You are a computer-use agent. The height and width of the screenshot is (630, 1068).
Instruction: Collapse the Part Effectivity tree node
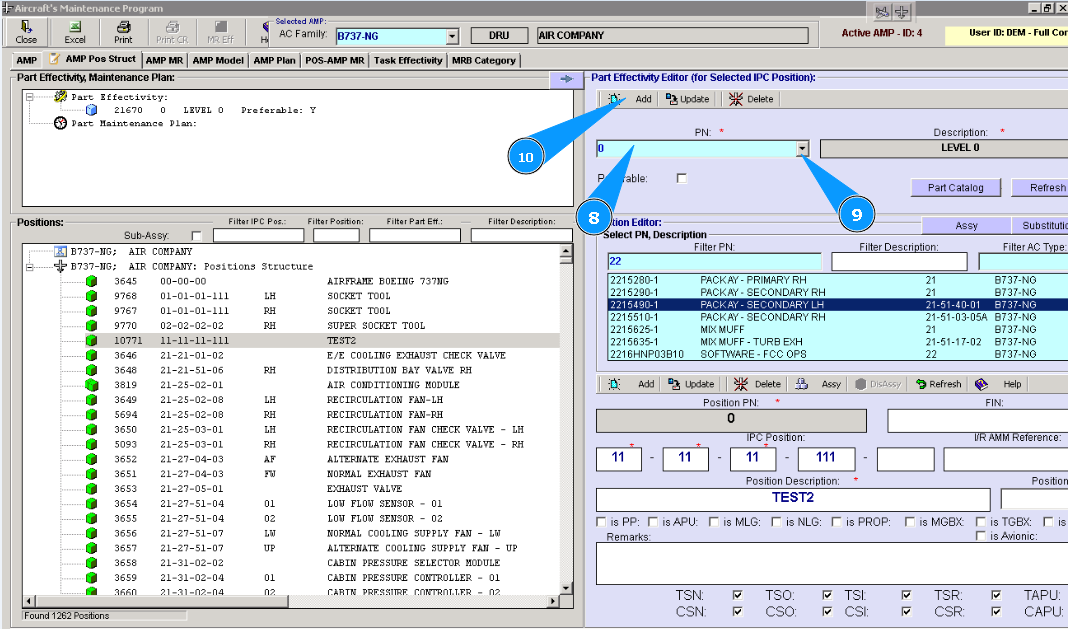pos(30,97)
